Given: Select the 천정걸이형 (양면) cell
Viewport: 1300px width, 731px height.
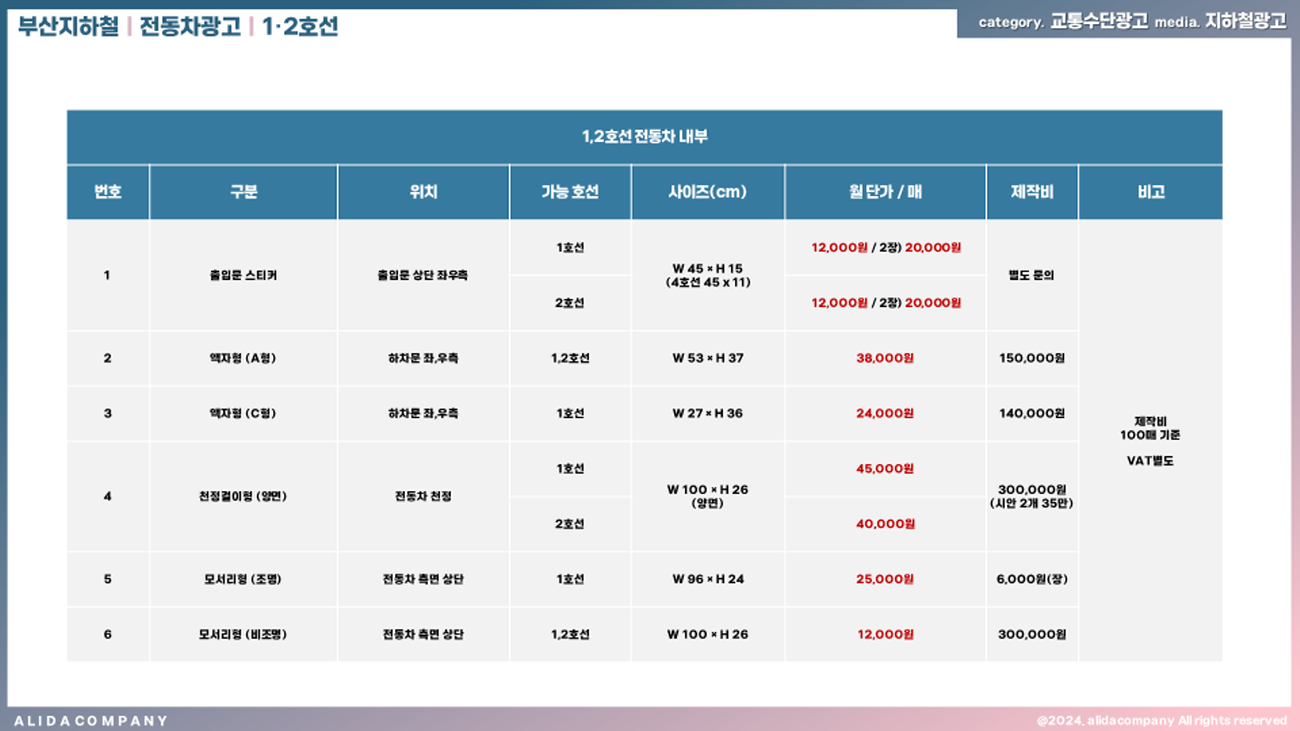Looking at the screenshot, I should [242, 496].
